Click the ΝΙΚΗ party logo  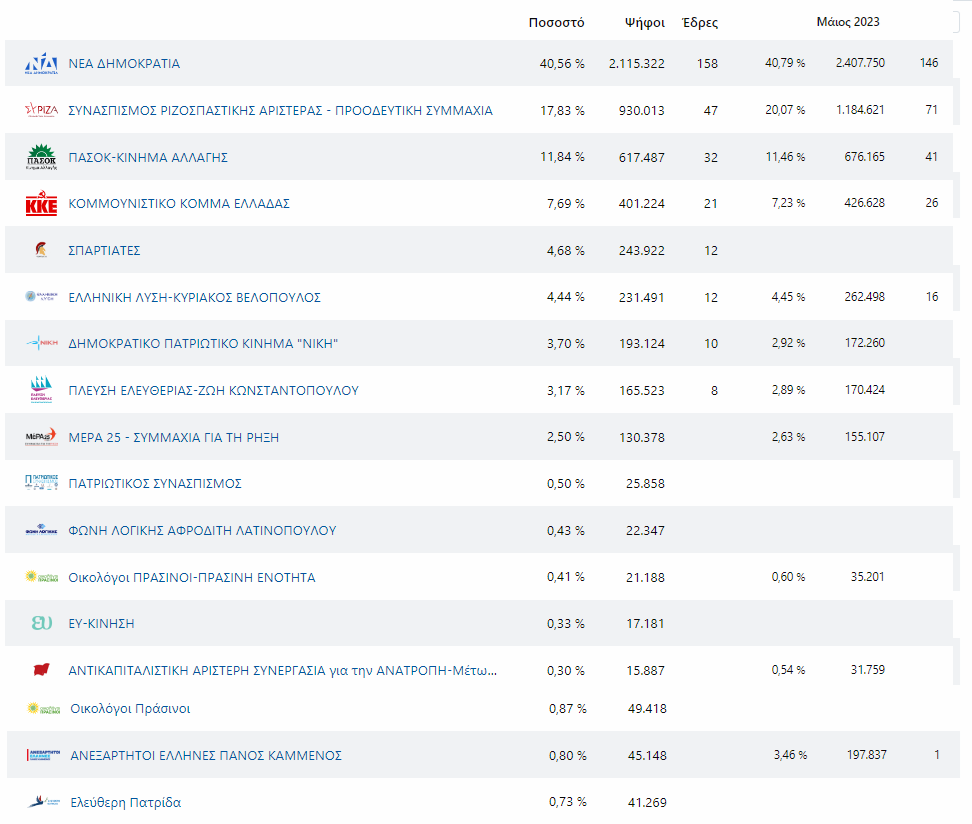tap(42, 343)
